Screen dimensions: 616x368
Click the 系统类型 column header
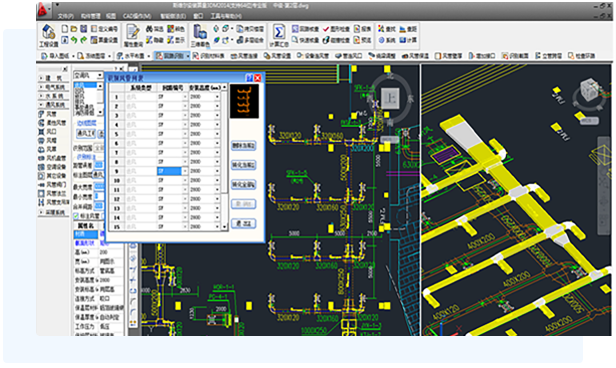pyautogui.click(x=141, y=88)
